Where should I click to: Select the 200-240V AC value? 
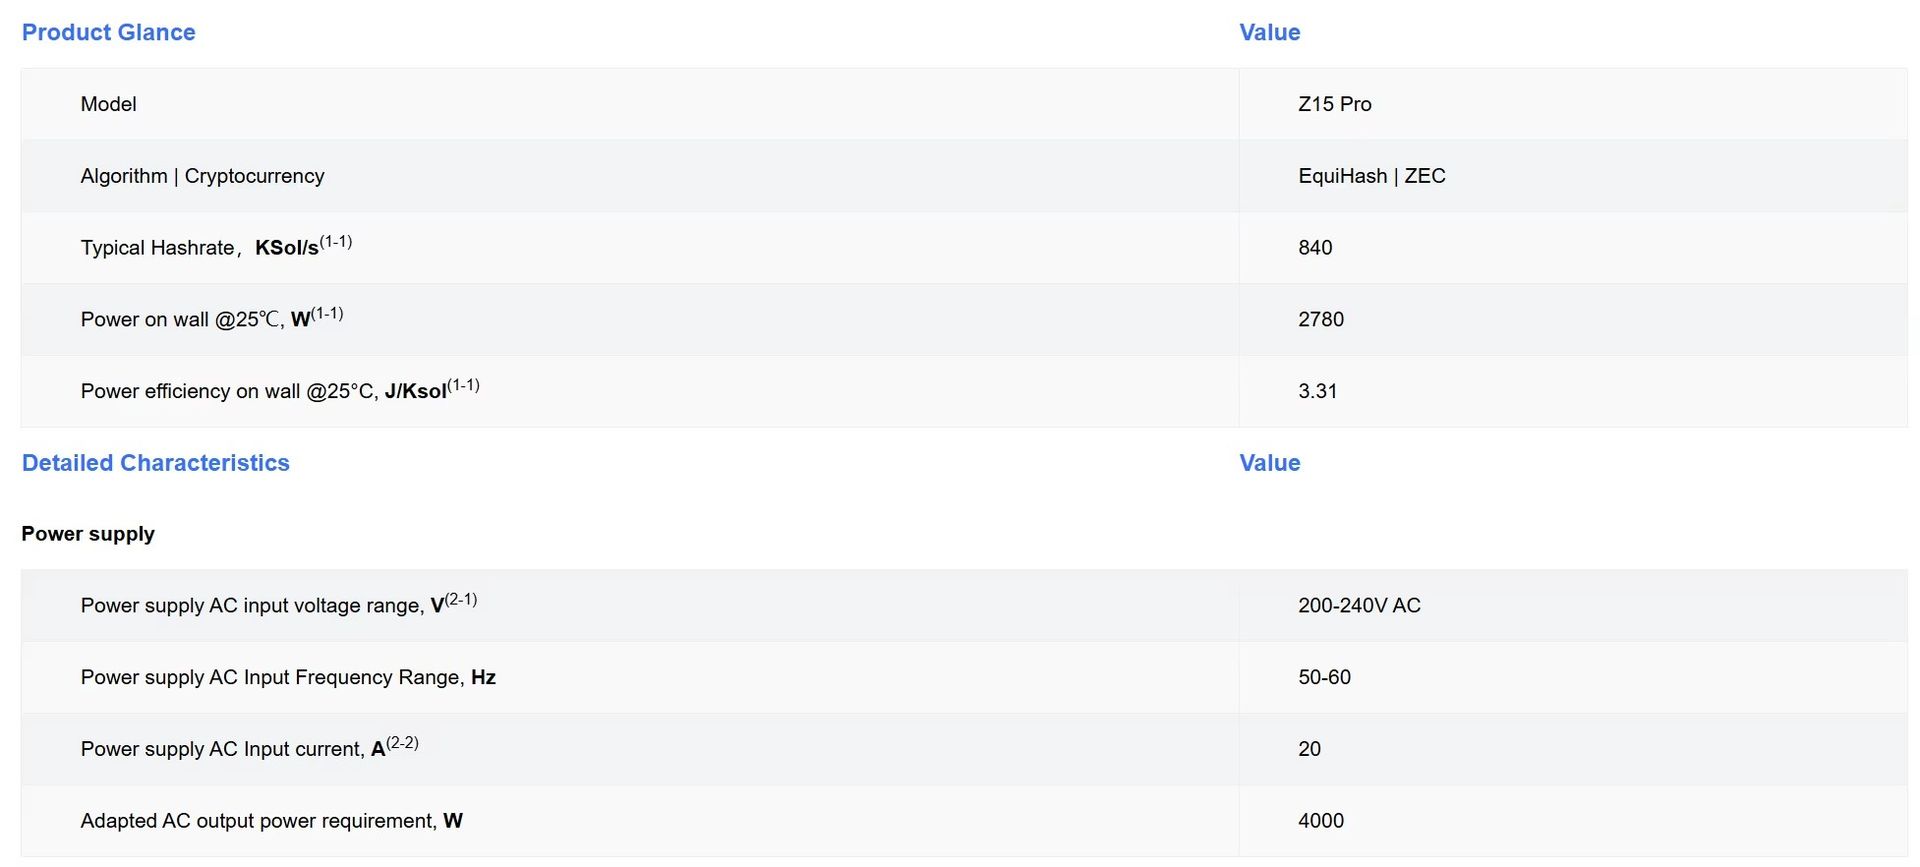click(1359, 606)
